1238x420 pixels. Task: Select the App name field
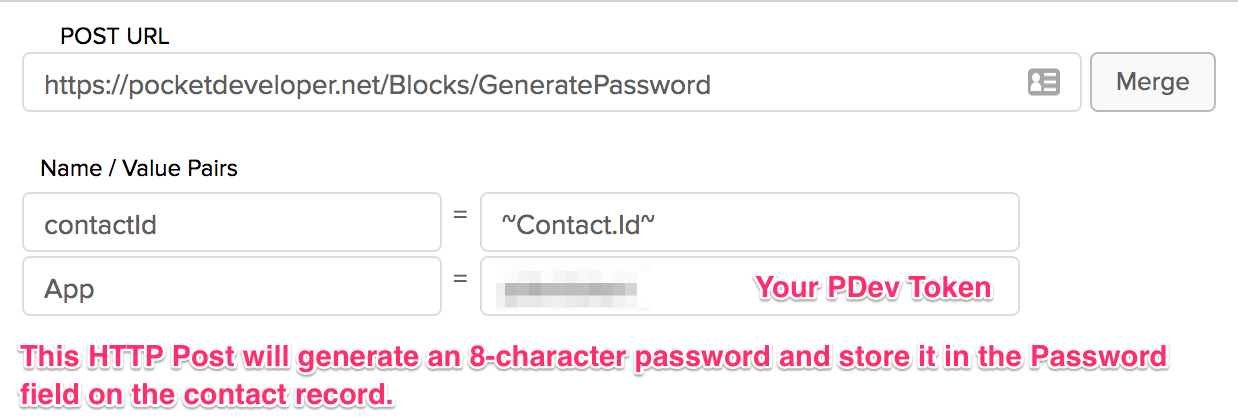coord(232,286)
